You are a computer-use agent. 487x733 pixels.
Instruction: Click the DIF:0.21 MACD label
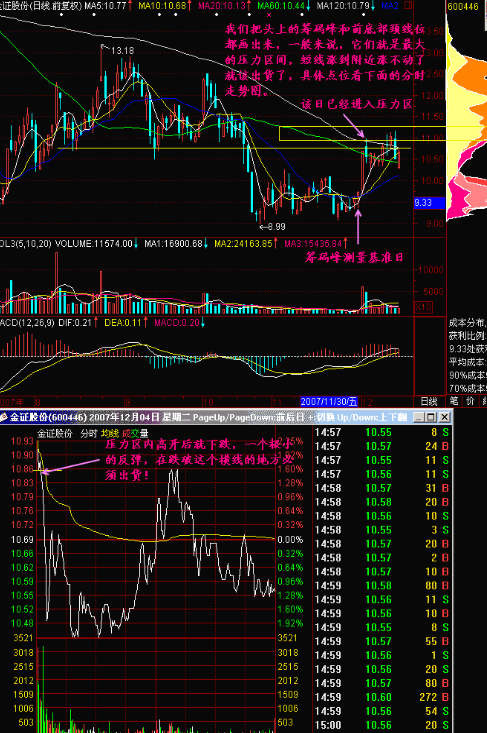point(75,323)
